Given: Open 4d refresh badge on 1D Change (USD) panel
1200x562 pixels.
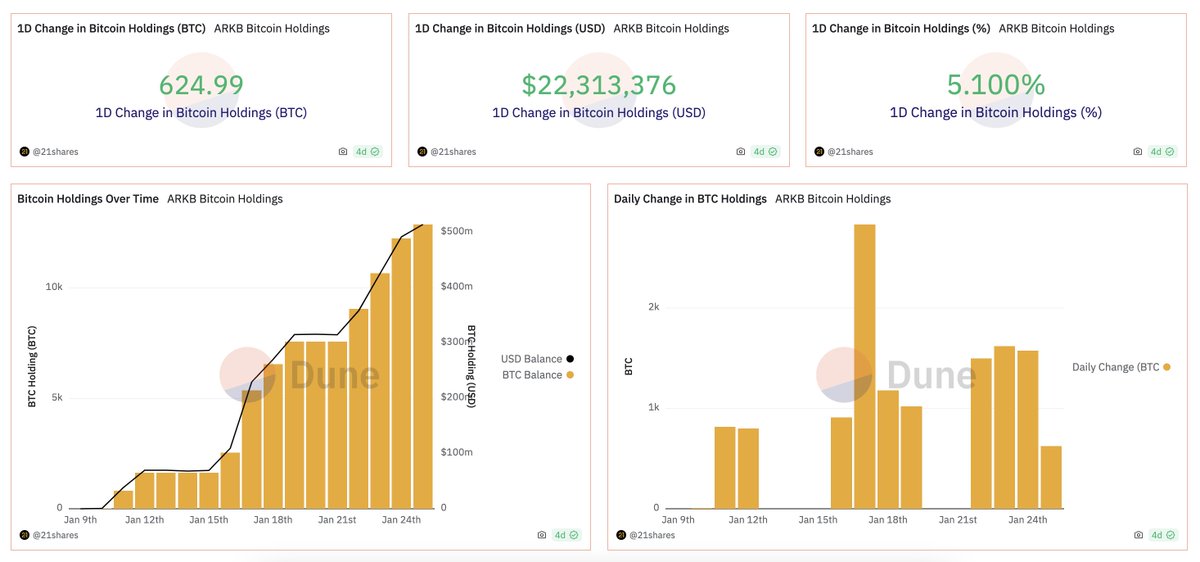Looking at the screenshot, I should click(x=766, y=152).
